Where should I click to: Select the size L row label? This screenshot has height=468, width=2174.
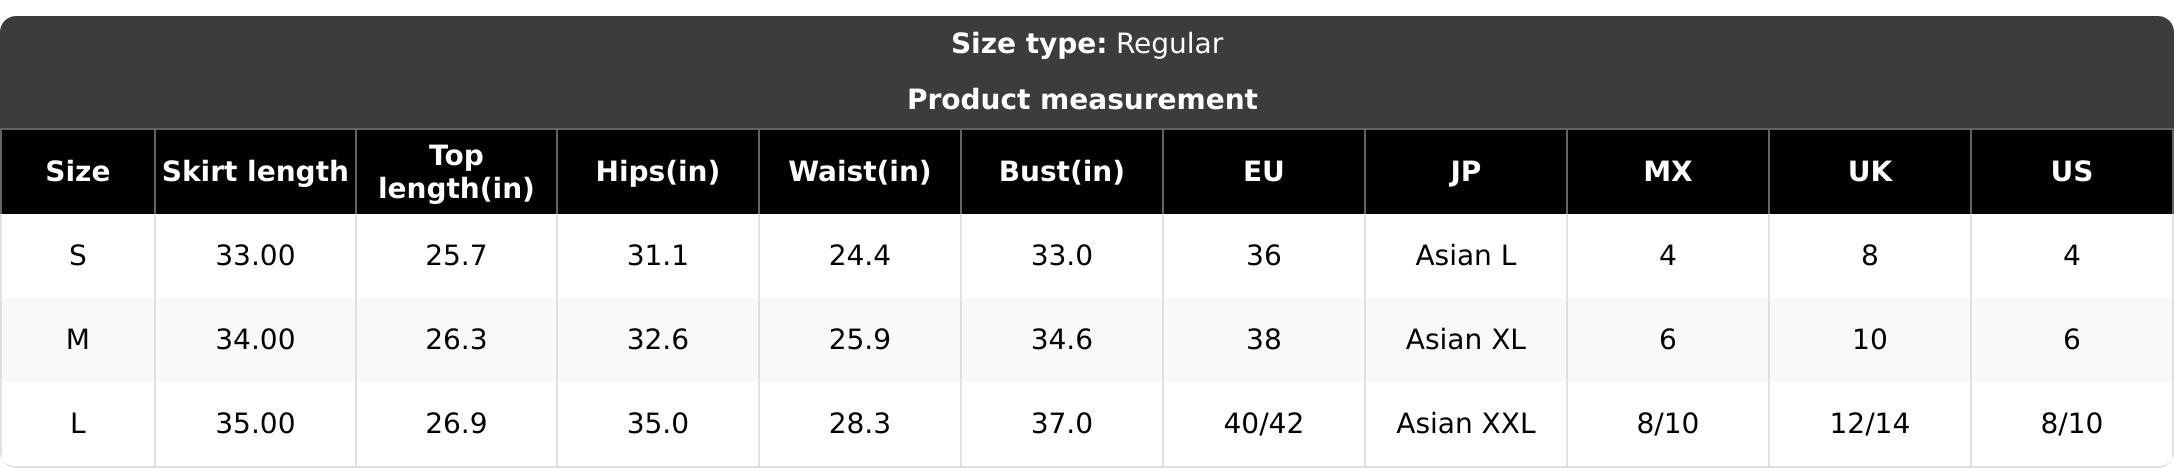(x=78, y=424)
